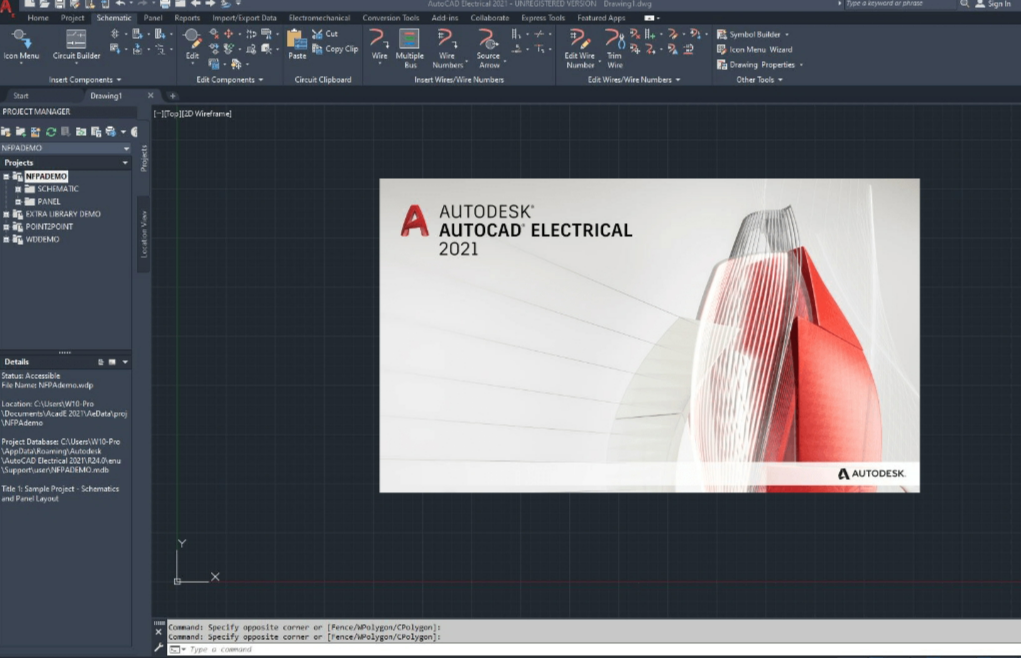1021x658 pixels.
Task: Select the Location View side tab
Action: (x=144, y=234)
